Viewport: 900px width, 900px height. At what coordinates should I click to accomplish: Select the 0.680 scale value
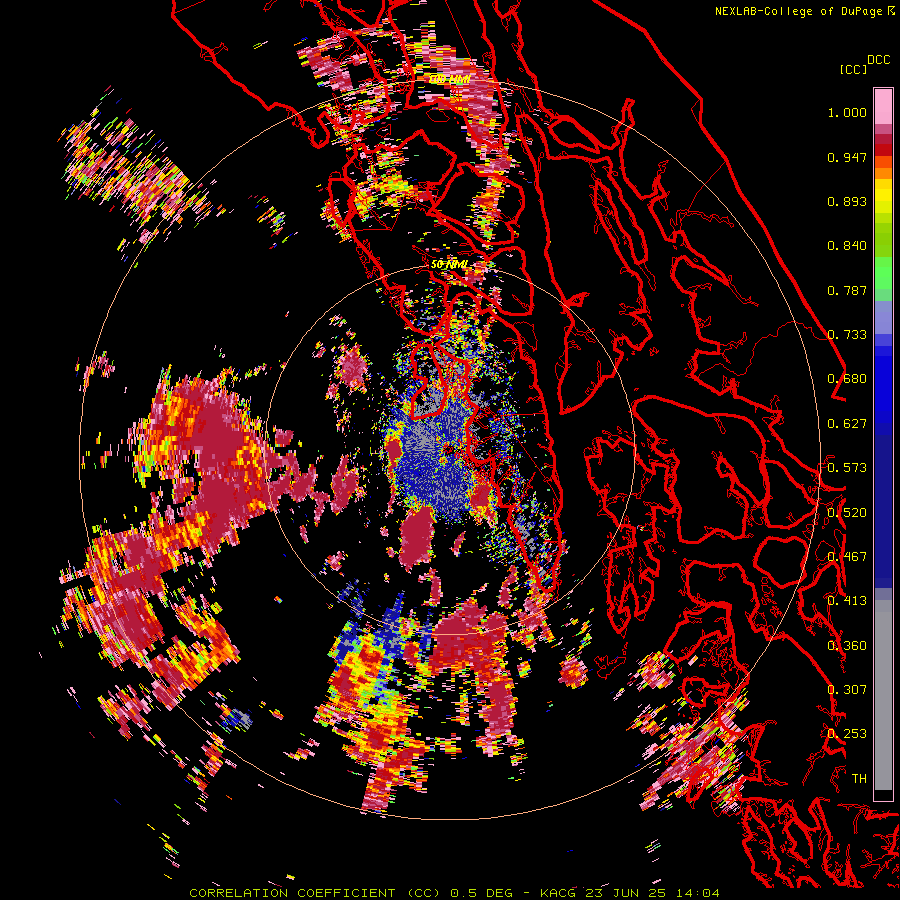pos(847,379)
